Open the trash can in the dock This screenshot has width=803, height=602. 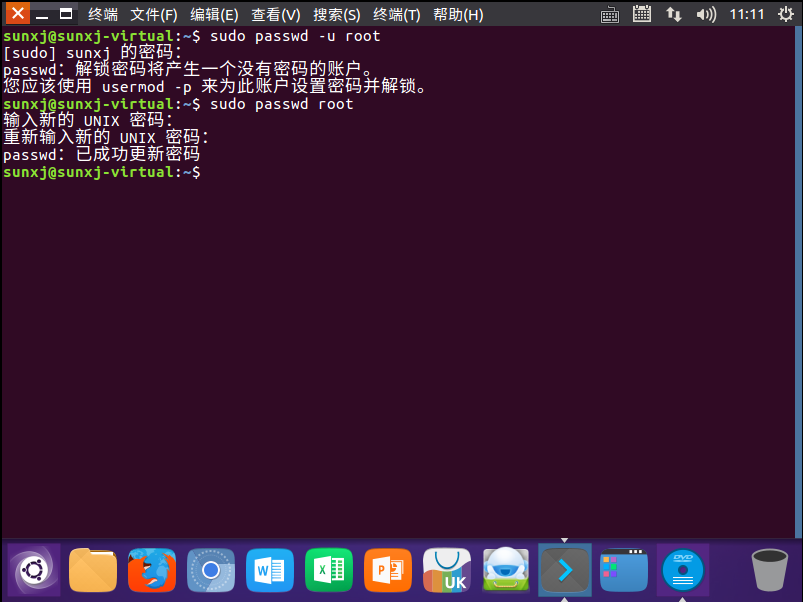[769, 570]
